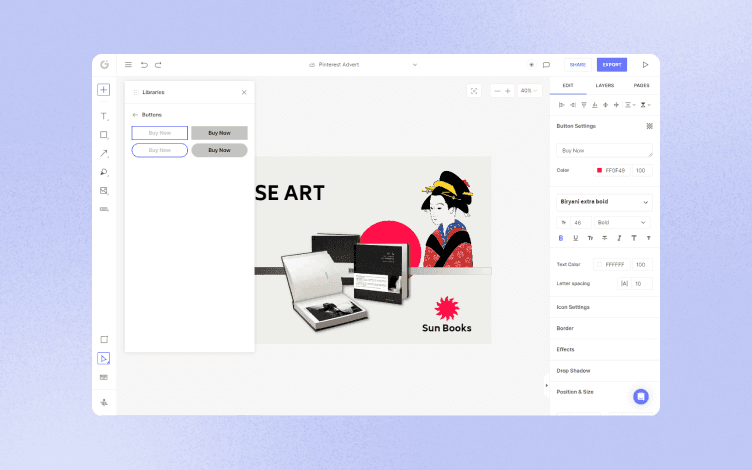The width and height of the screenshot is (752, 470).
Task: Open the Biryani extra bold font dropdown
Action: pos(604,202)
